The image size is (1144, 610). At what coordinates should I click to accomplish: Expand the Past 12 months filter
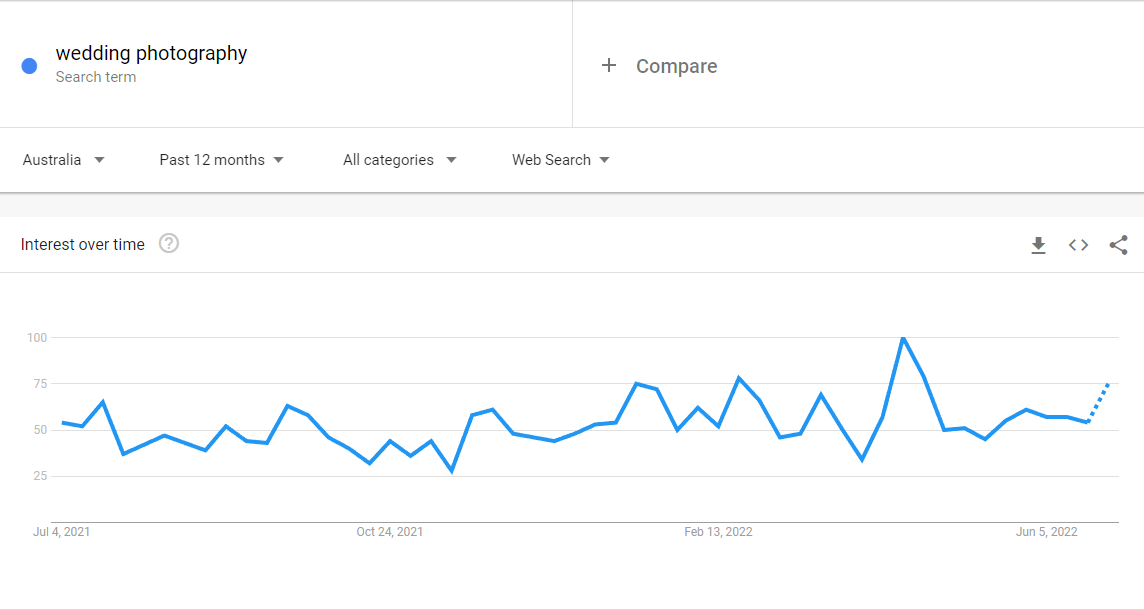click(x=222, y=160)
